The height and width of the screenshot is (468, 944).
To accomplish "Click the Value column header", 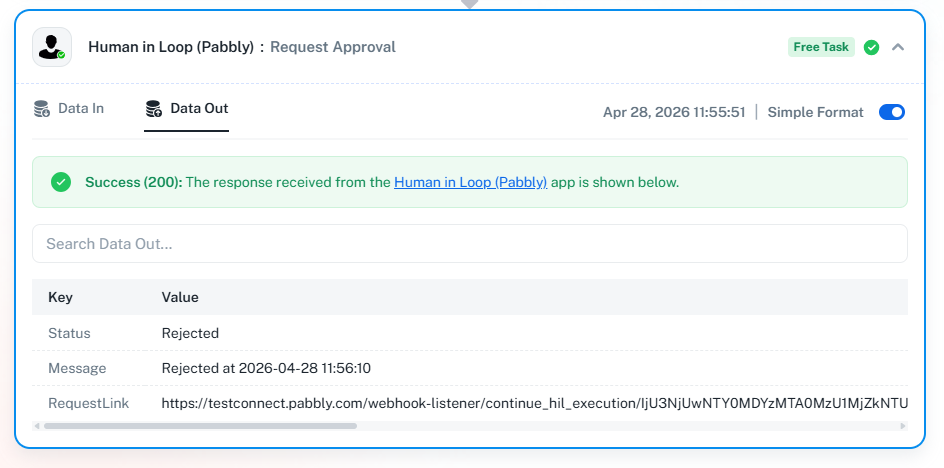I will (180, 297).
